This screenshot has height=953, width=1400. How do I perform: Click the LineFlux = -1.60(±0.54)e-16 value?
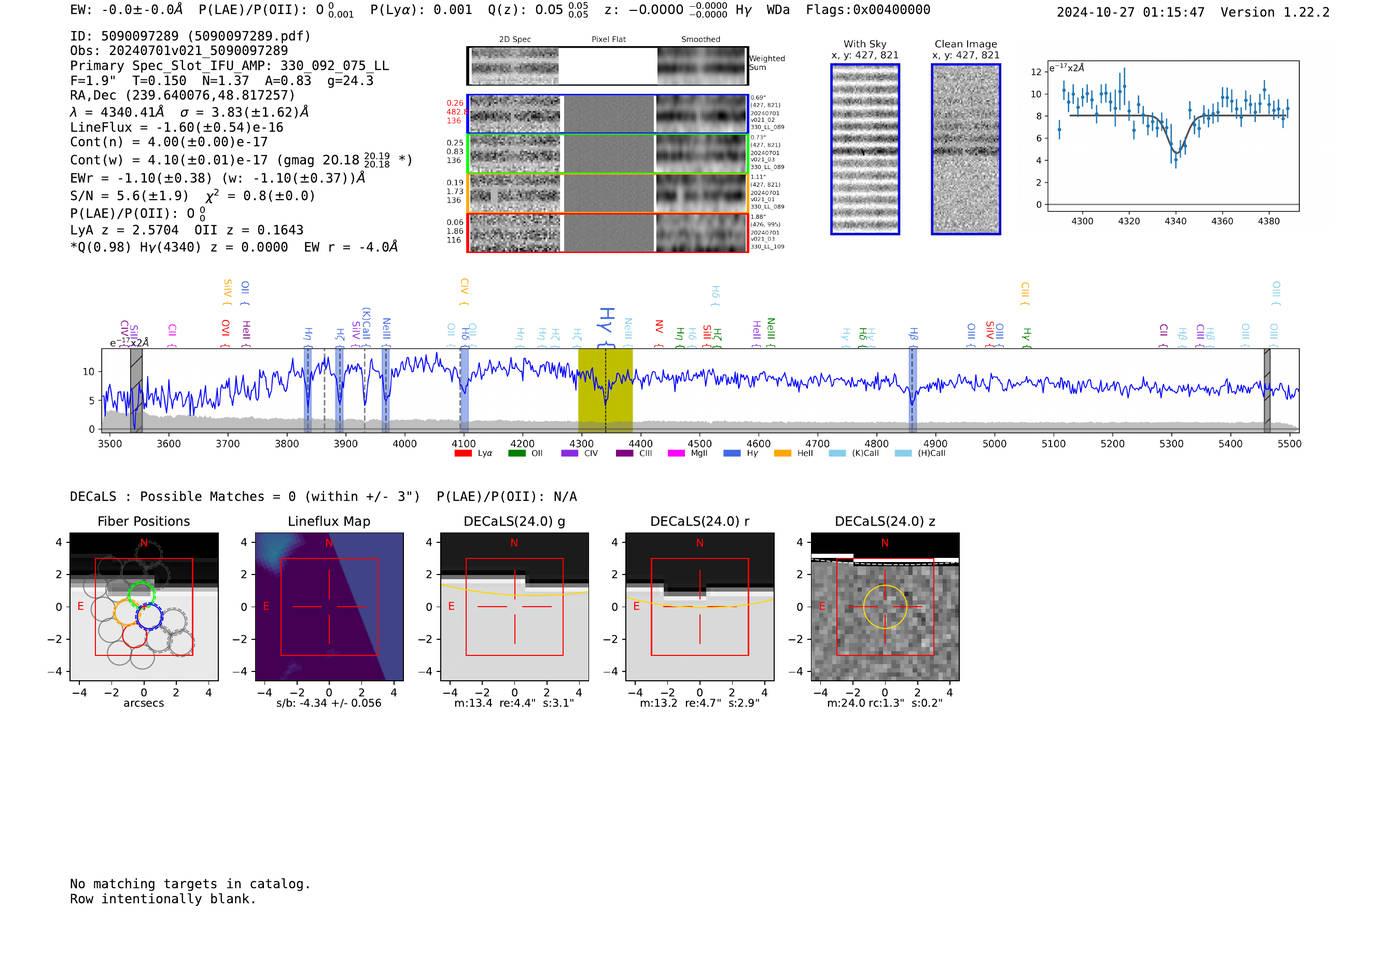coord(177,127)
